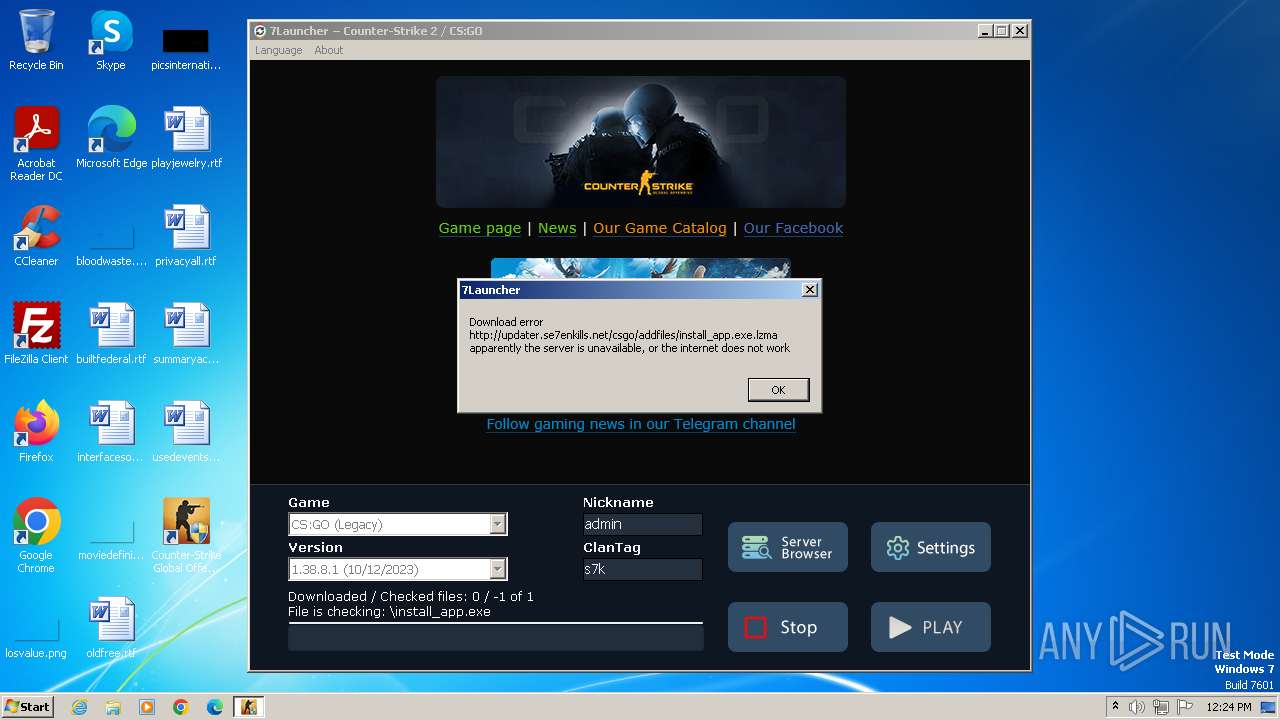Launch Skype from the desktop
The image size is (1280, 720).
pos(110,40)
